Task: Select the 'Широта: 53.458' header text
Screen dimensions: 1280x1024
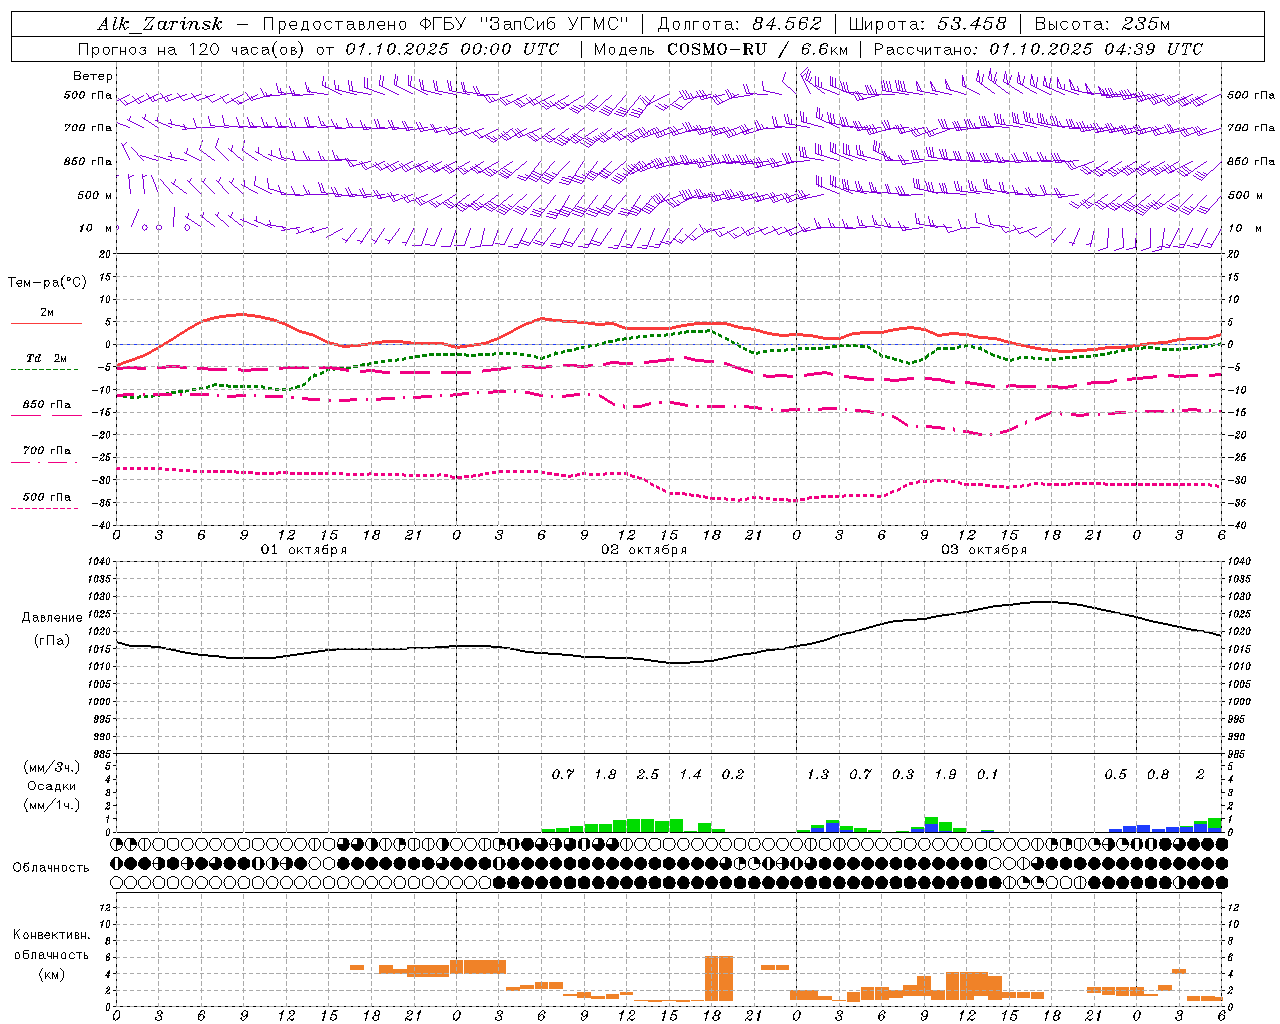Action: [927, 25]
